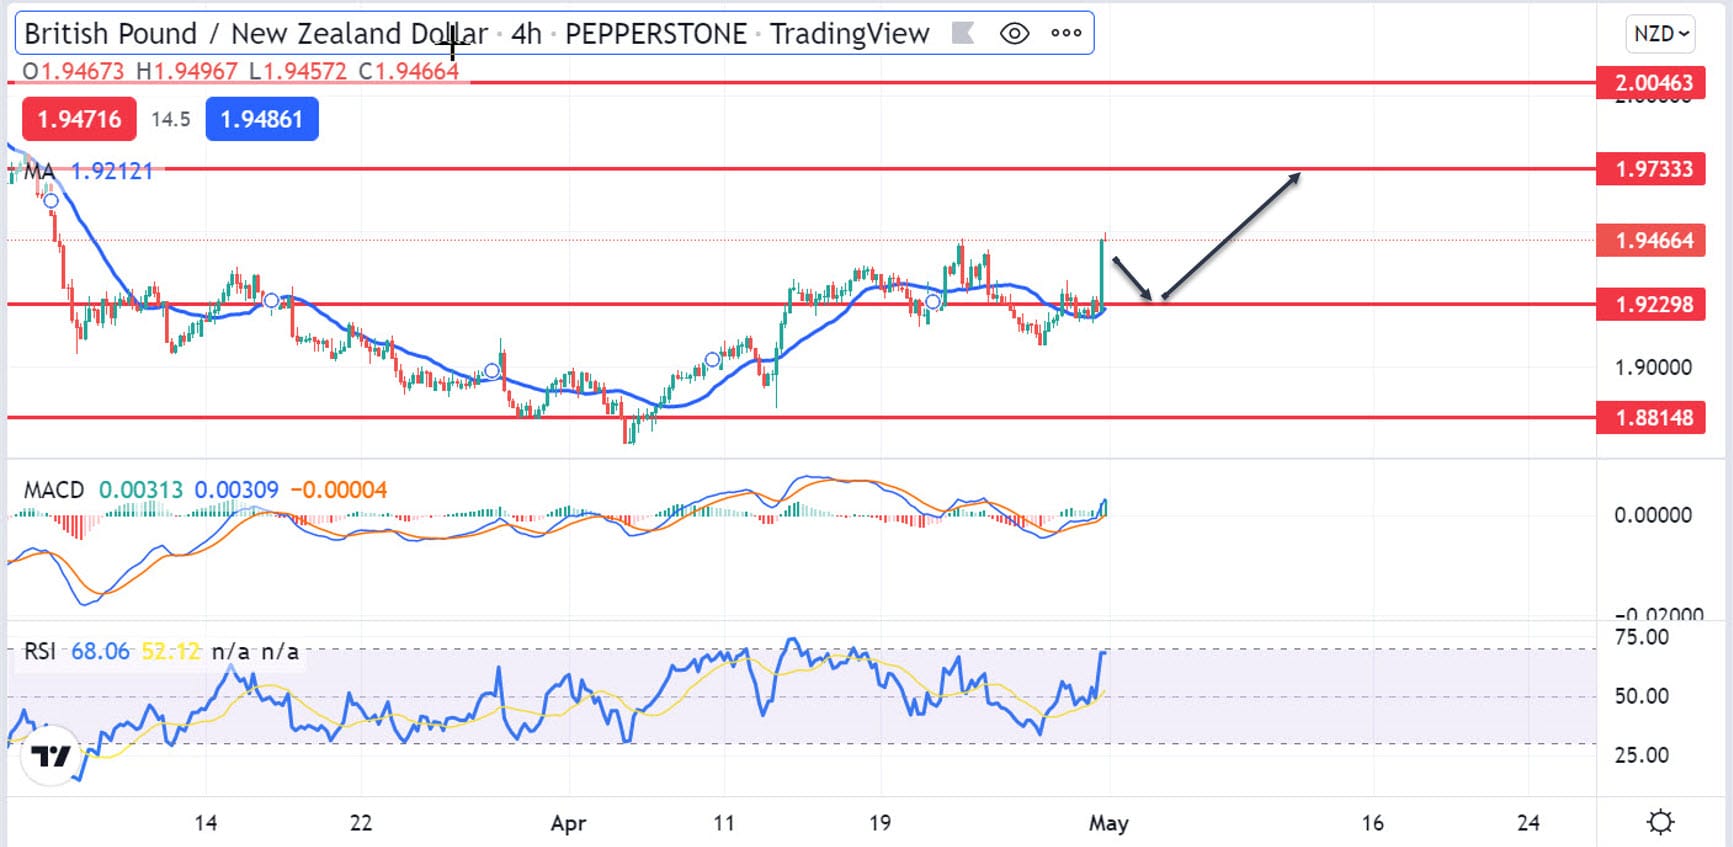Click the blue buy price 1.94861
Screen dimensions: 1733x847
click(261, 119)
